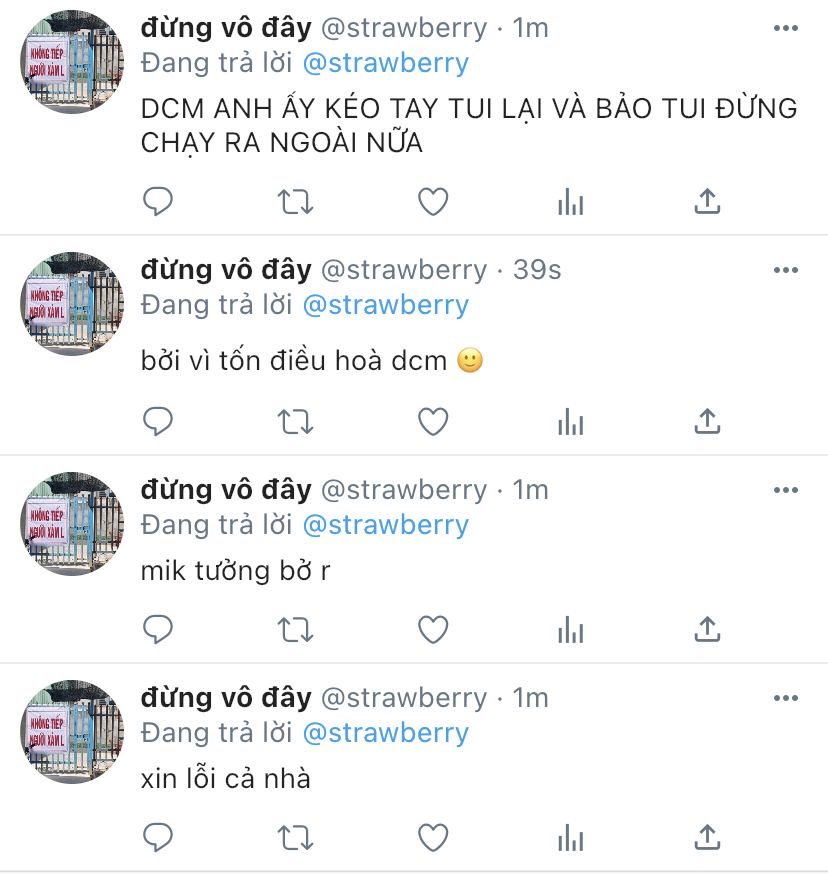This screenshot has height=874, width=828.
Task: Reply to the tweet starting 'DCM ANH ẤY KÉO TAY'
Action: coord(158,201)
